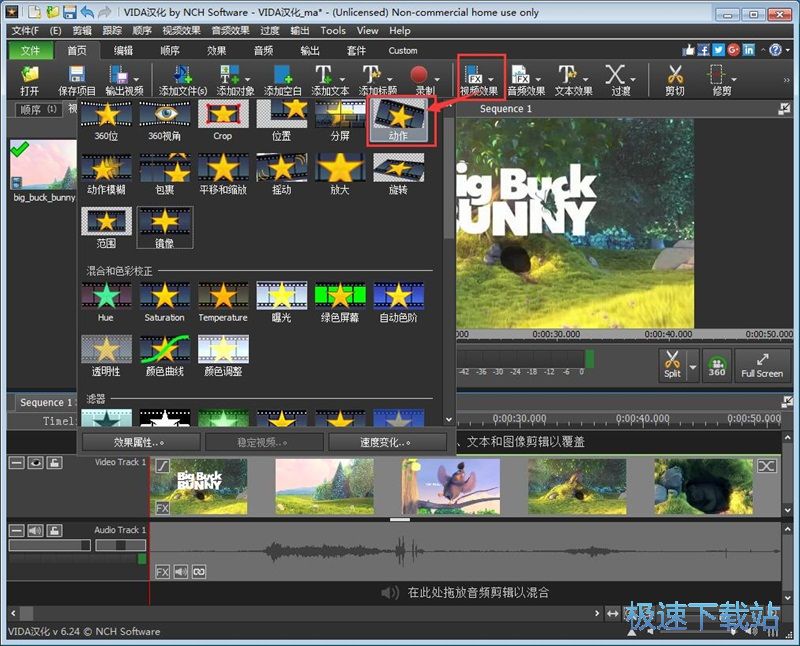This screenshot has height=646, width=800.
Task: Click the 打开 open toolbar icon
Action: coord(30,81)
